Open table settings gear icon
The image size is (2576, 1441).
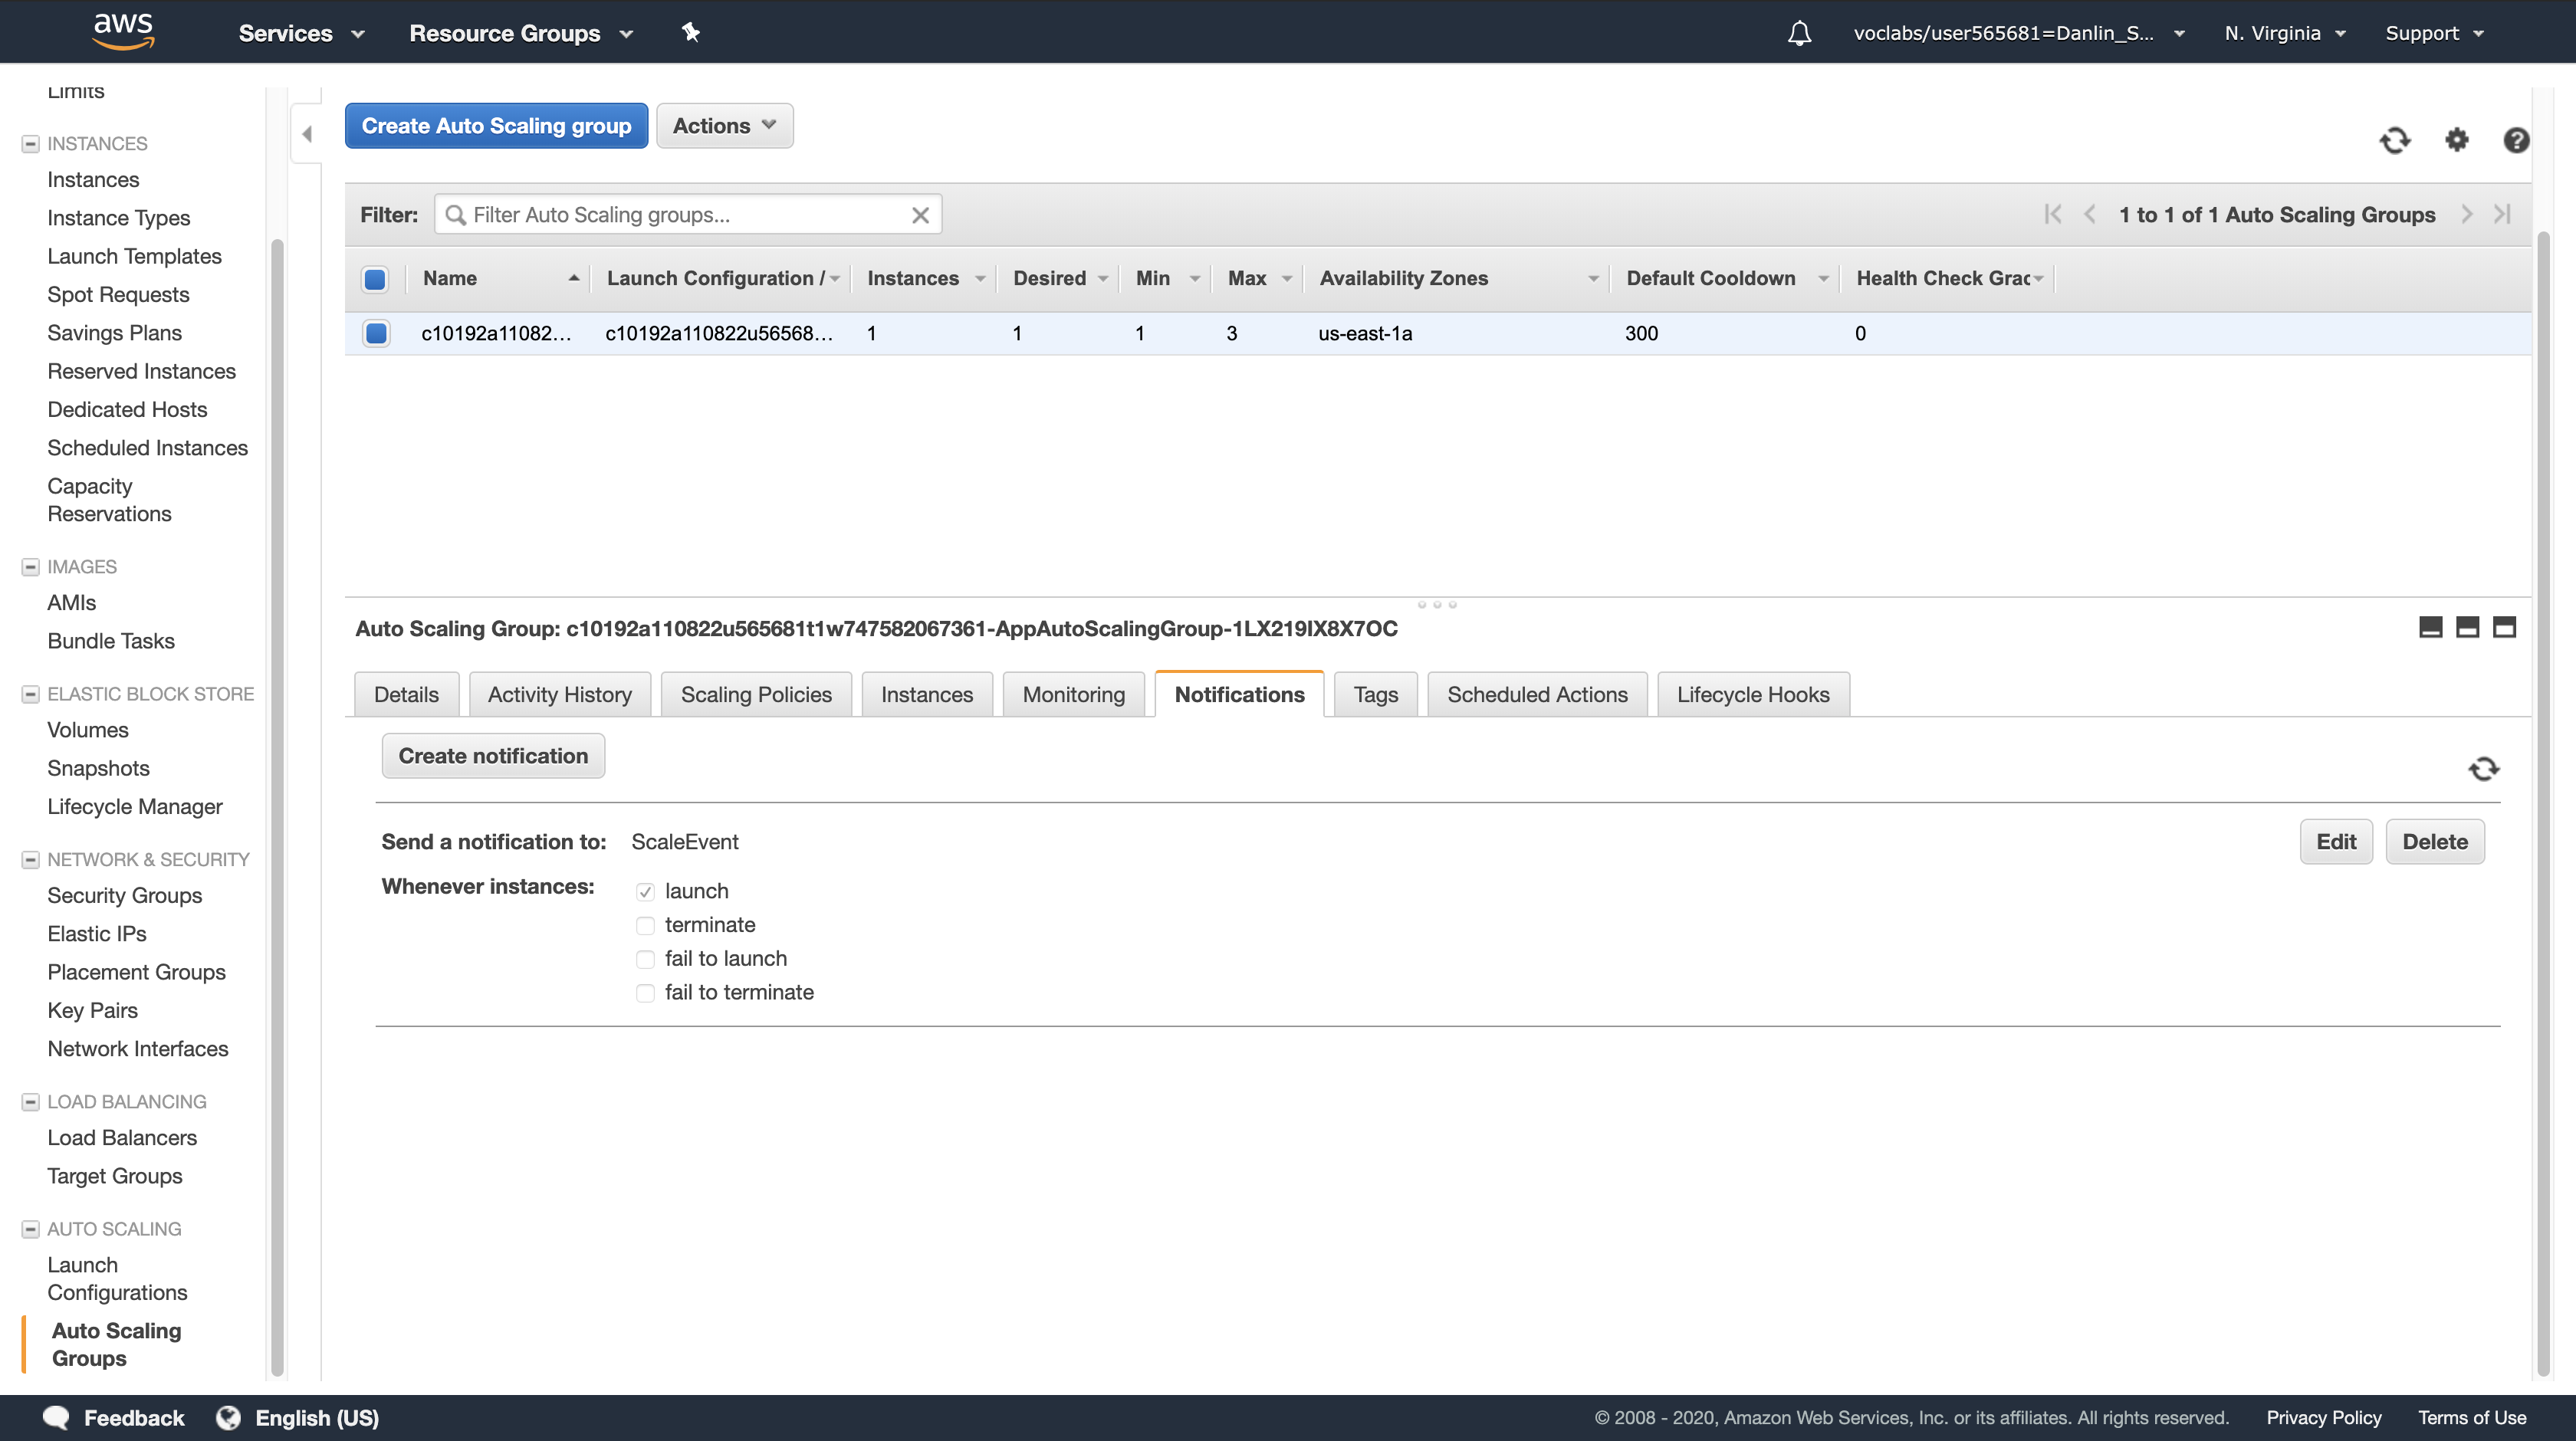[2456, 140]
